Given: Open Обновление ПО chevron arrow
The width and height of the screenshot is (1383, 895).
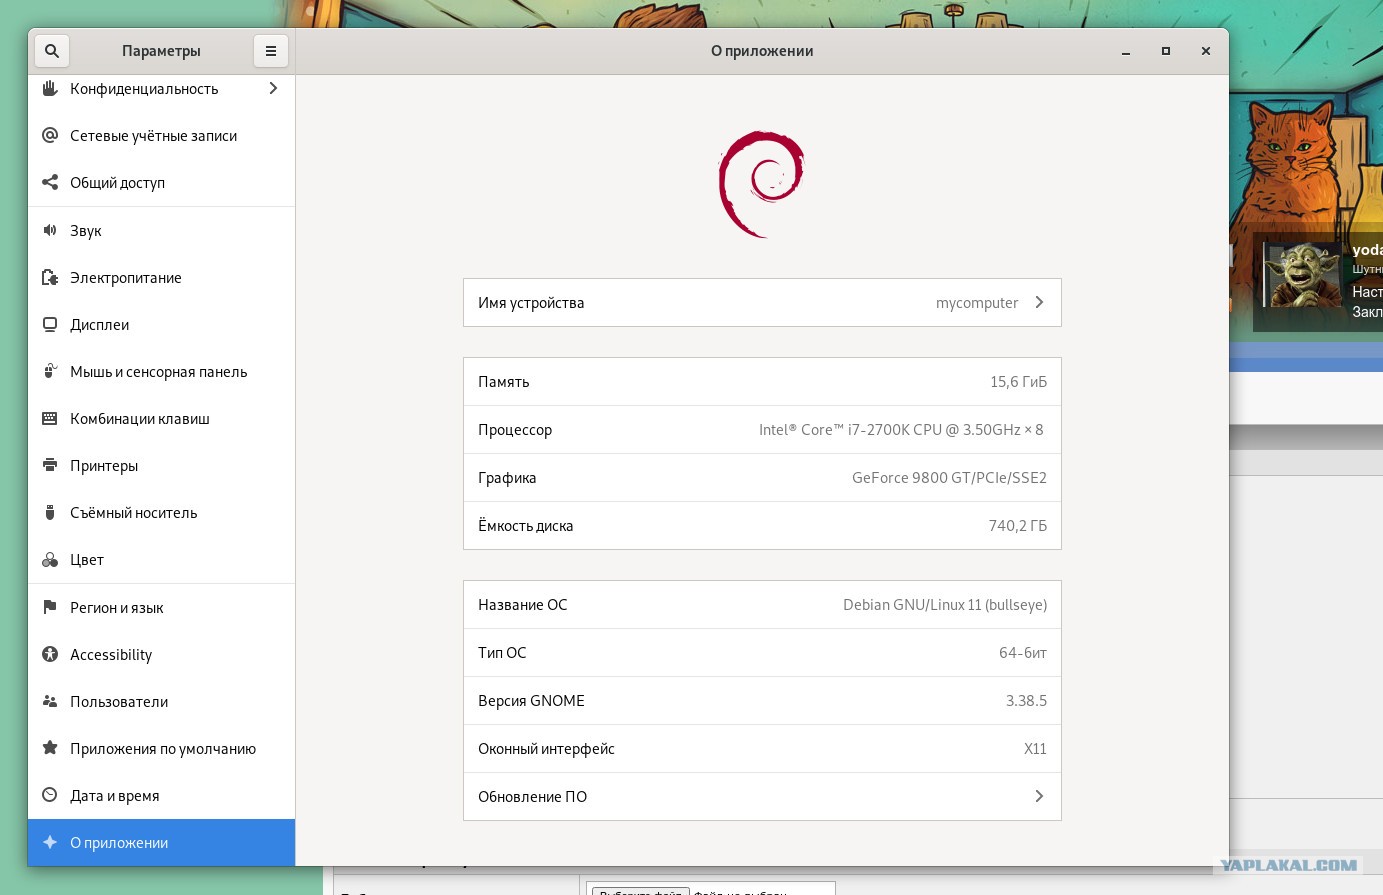Looking at the screenshot, I should tap(1039, 796).
